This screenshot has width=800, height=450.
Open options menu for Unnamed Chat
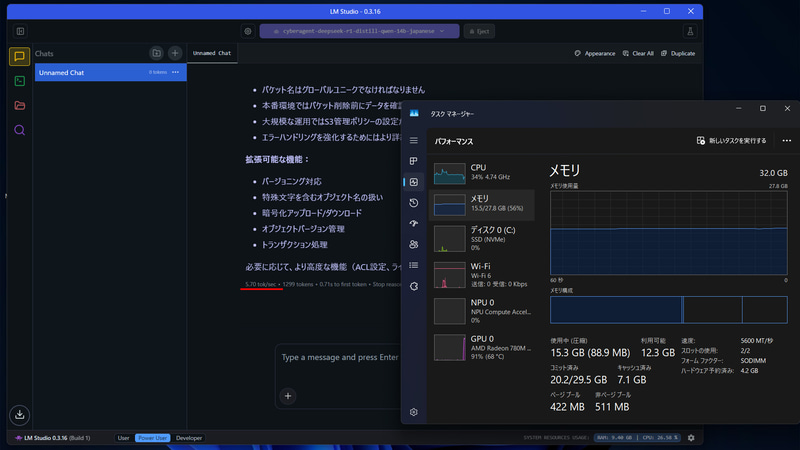click(x=176, y=72)
